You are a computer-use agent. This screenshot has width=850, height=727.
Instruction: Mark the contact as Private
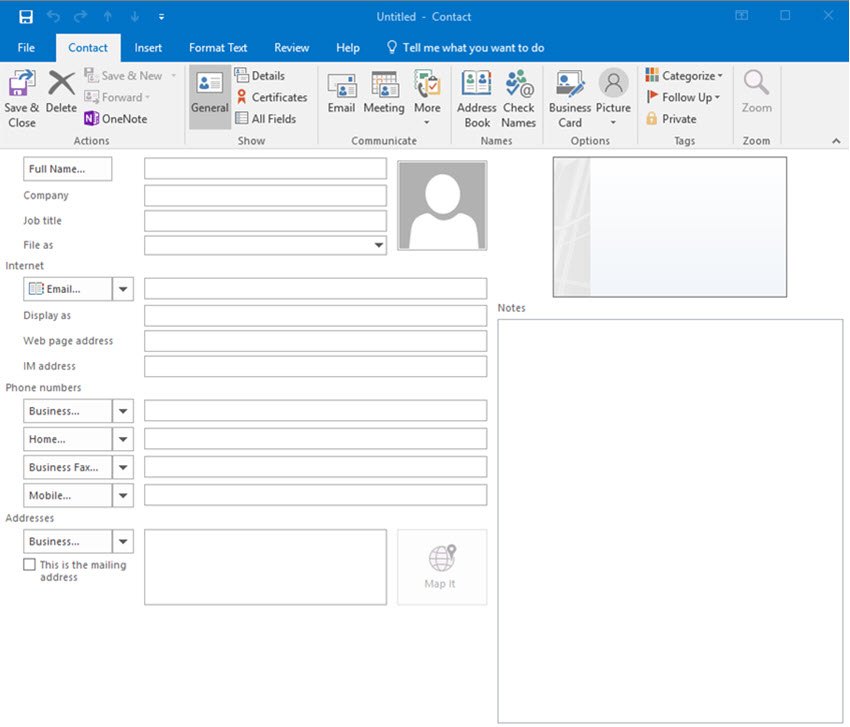click(671, 119)
